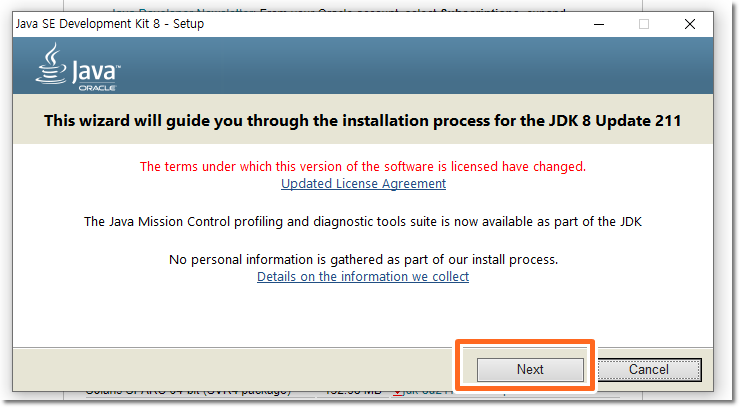Screen dimensions: 740x408
Task: Click the wizard heading about JDK 8 Update 211
Action: 362,121
